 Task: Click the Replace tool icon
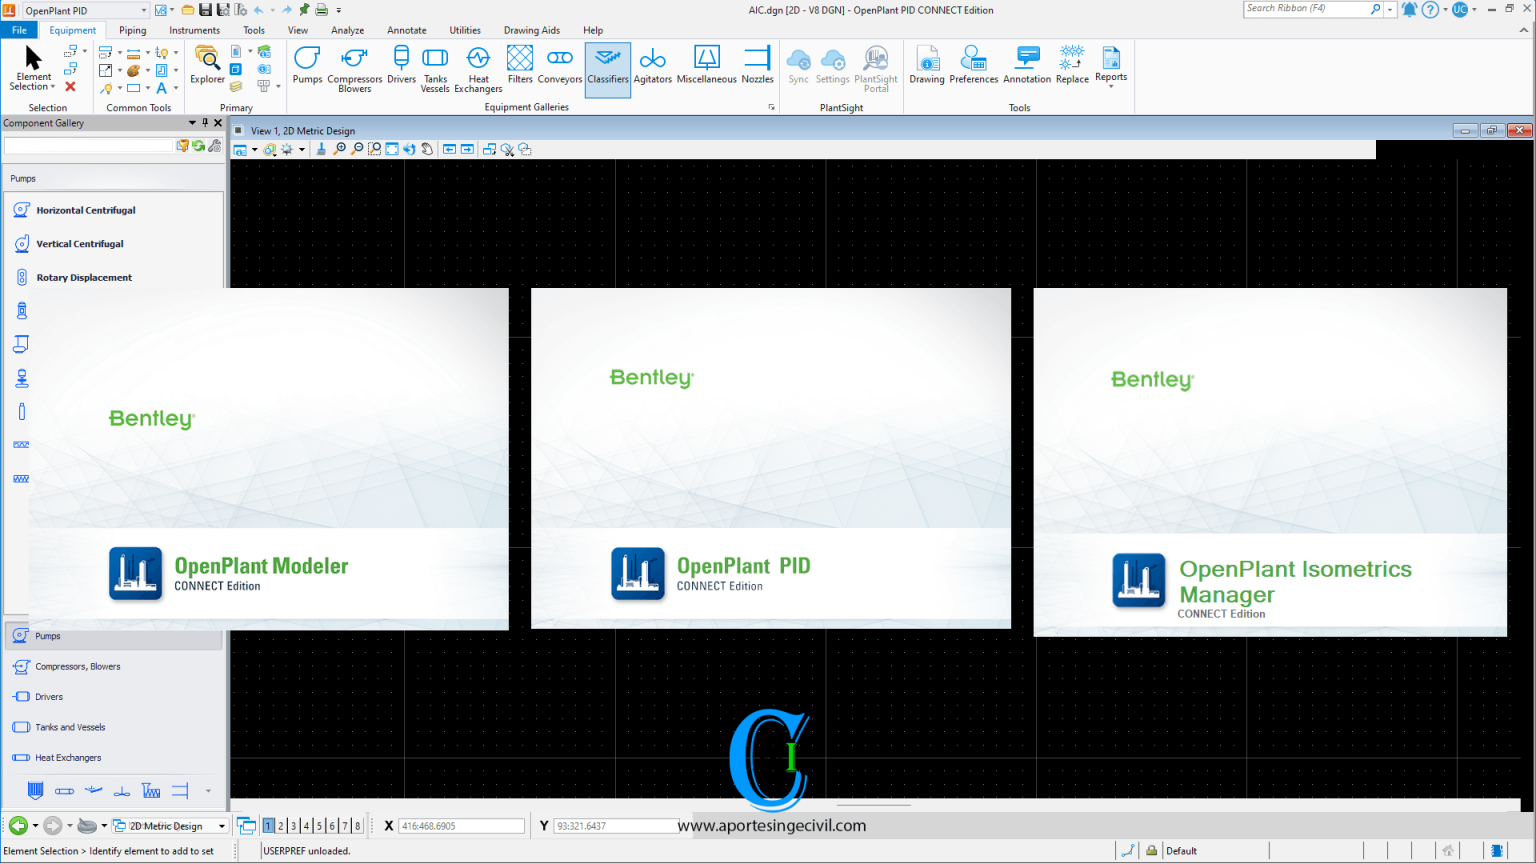pos(1072,66)
